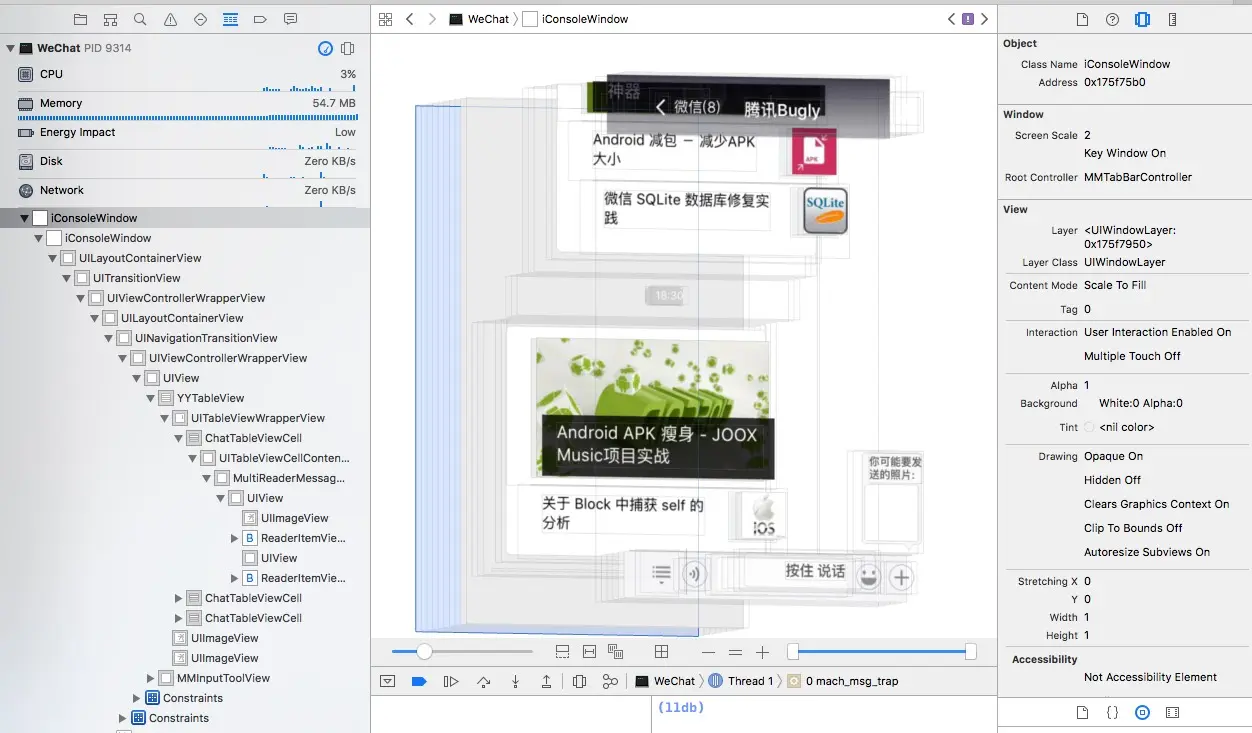Image resolution: width=1252 pixels, height=733 pixels.
Task: Click the purple issue indicator badge
Action: (x=968, y=19)
